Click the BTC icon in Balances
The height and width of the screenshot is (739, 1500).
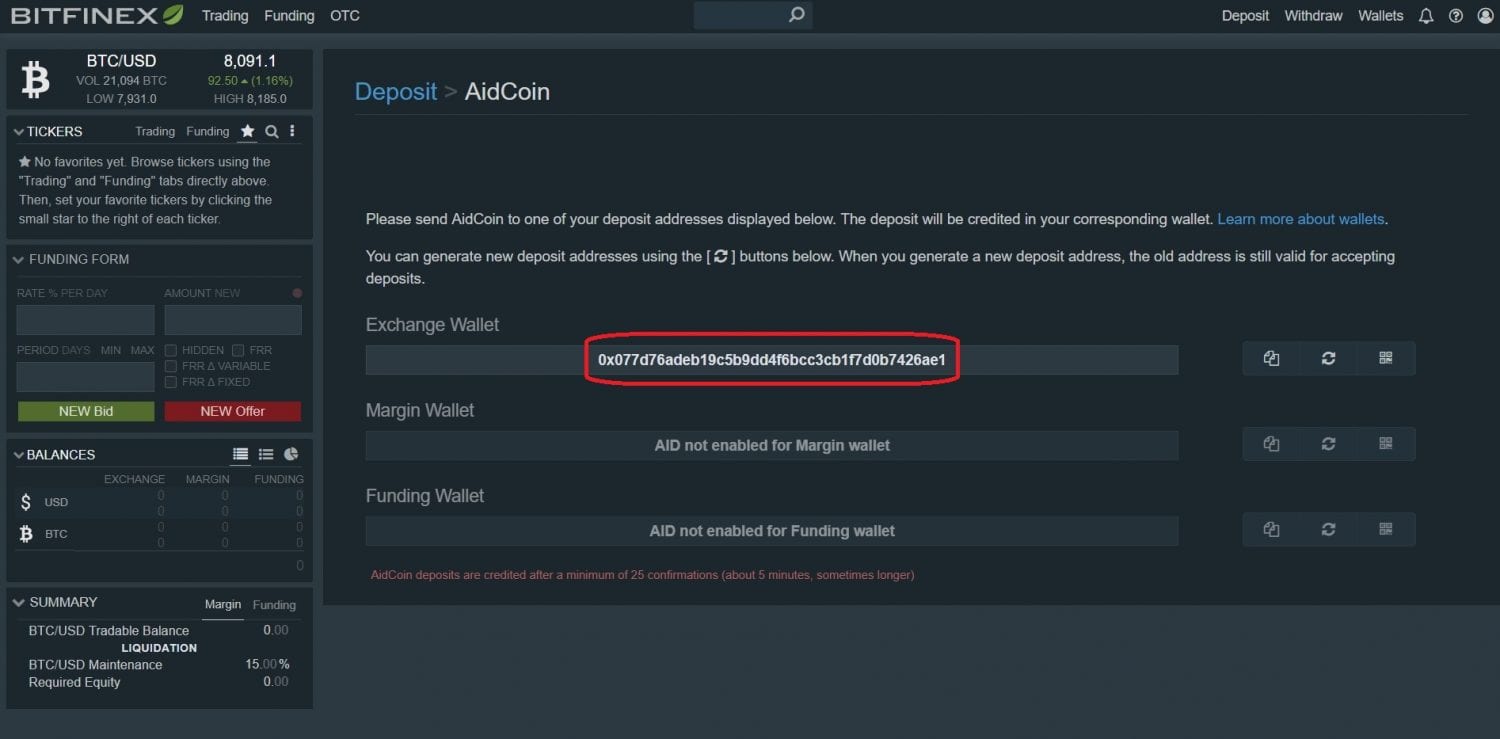26,534
